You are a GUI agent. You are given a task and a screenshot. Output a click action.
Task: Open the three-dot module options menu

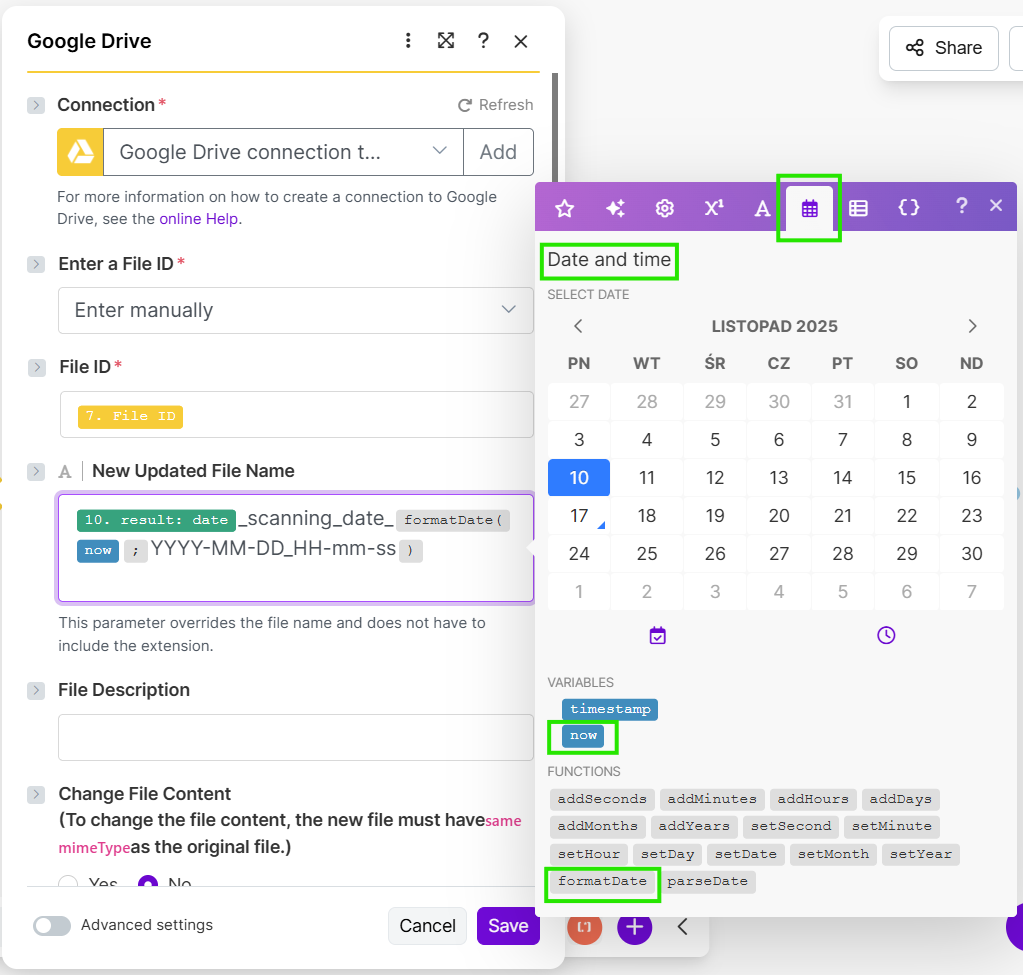click(408, 41)
